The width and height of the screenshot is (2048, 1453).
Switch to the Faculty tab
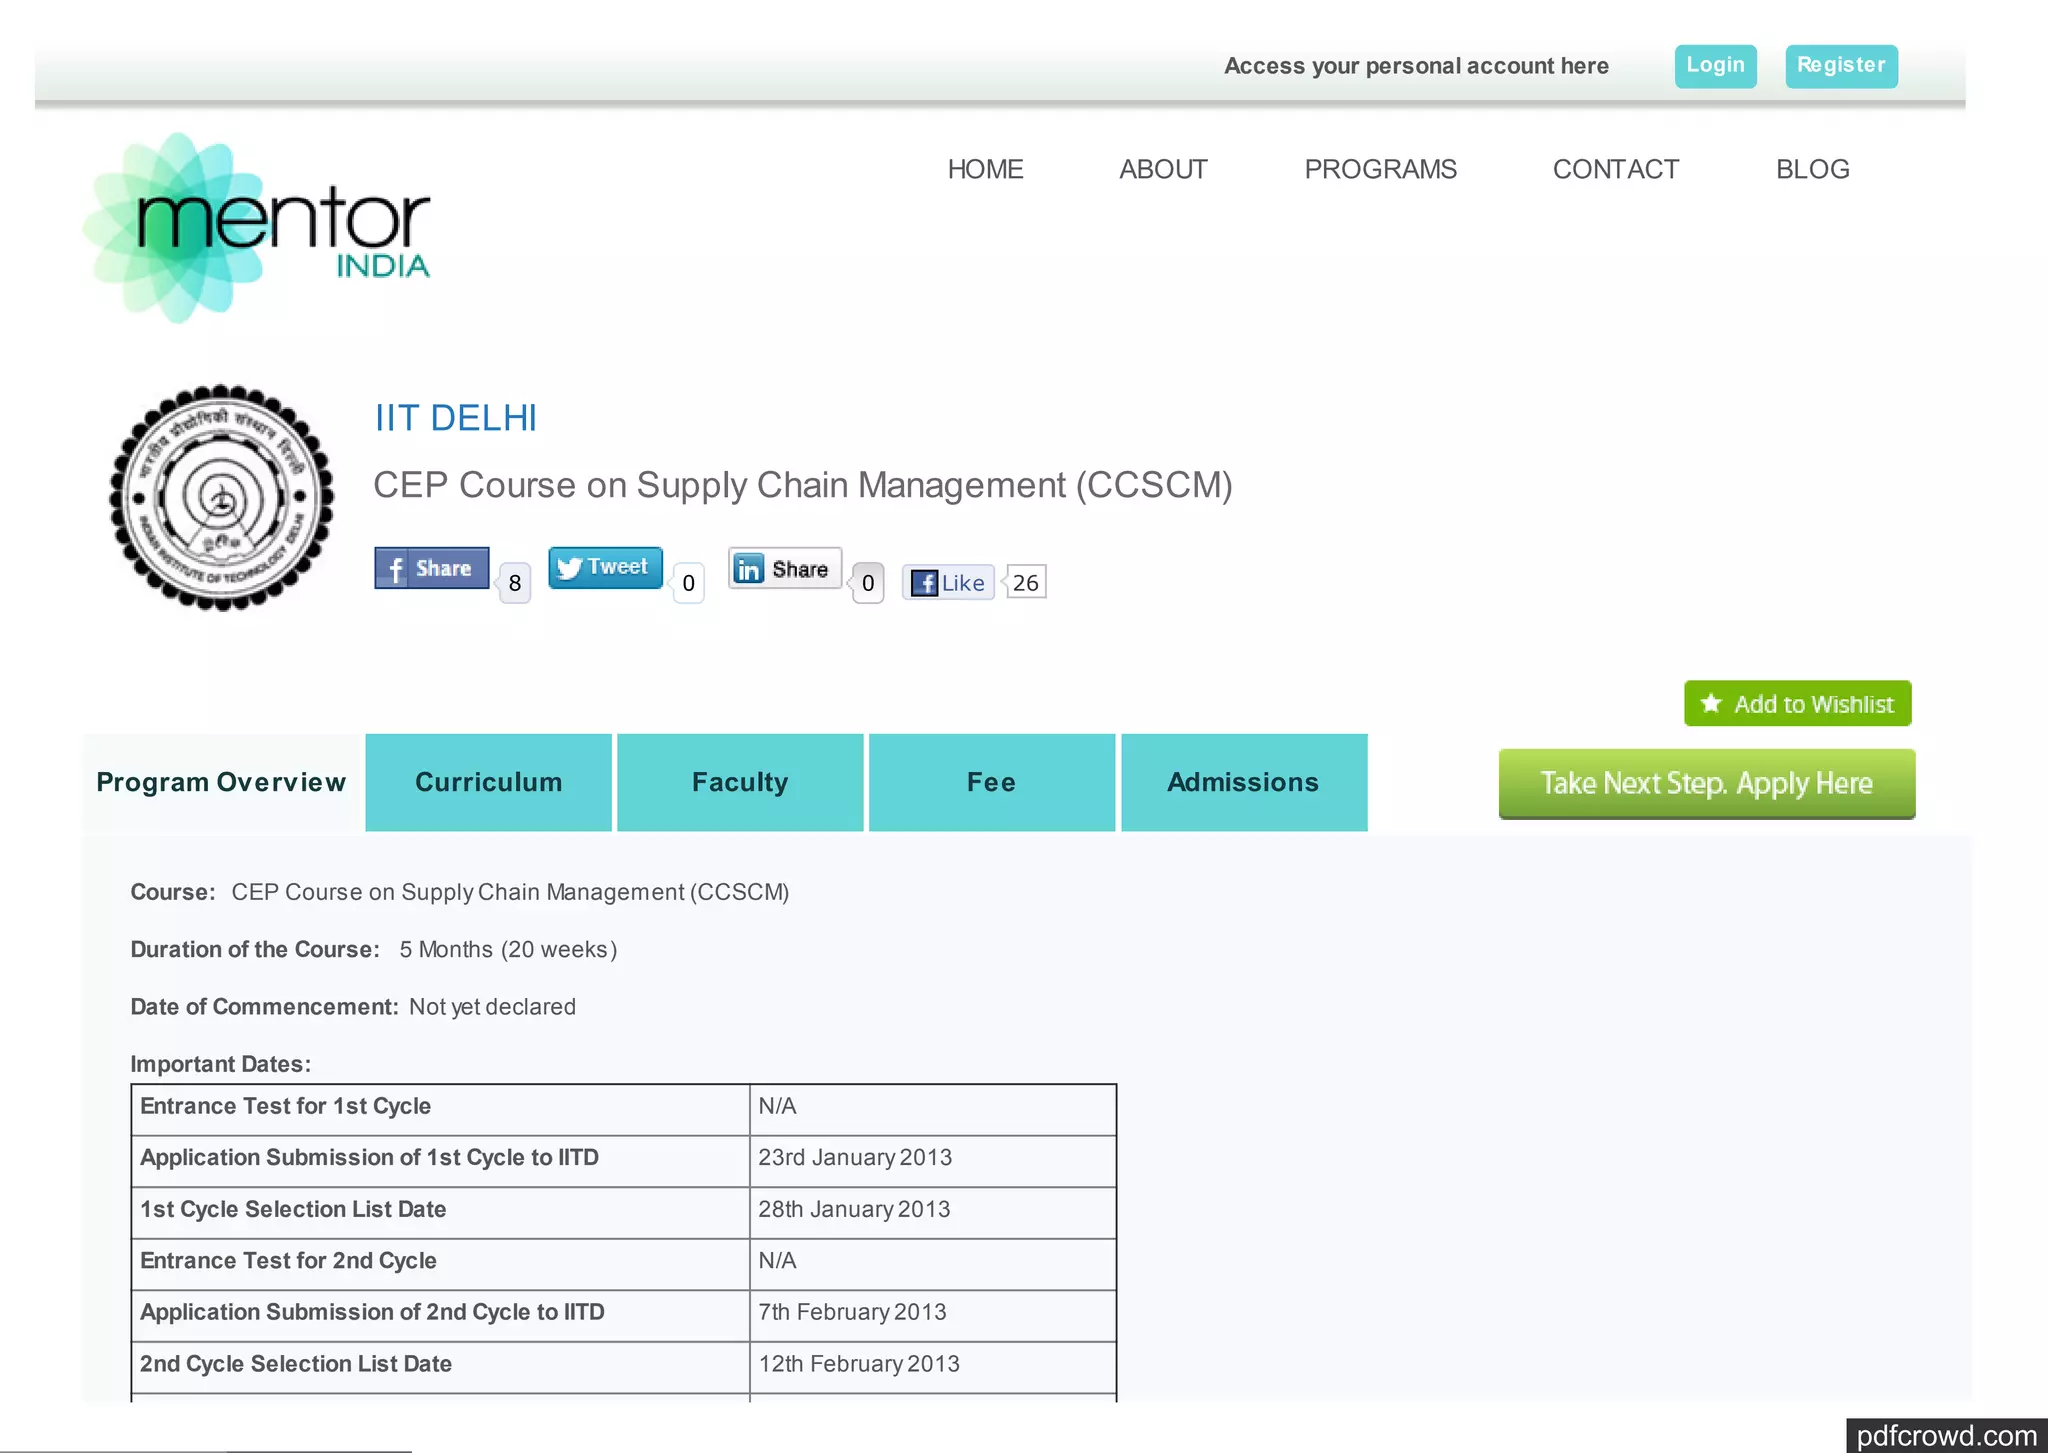[x=740, y=782]
